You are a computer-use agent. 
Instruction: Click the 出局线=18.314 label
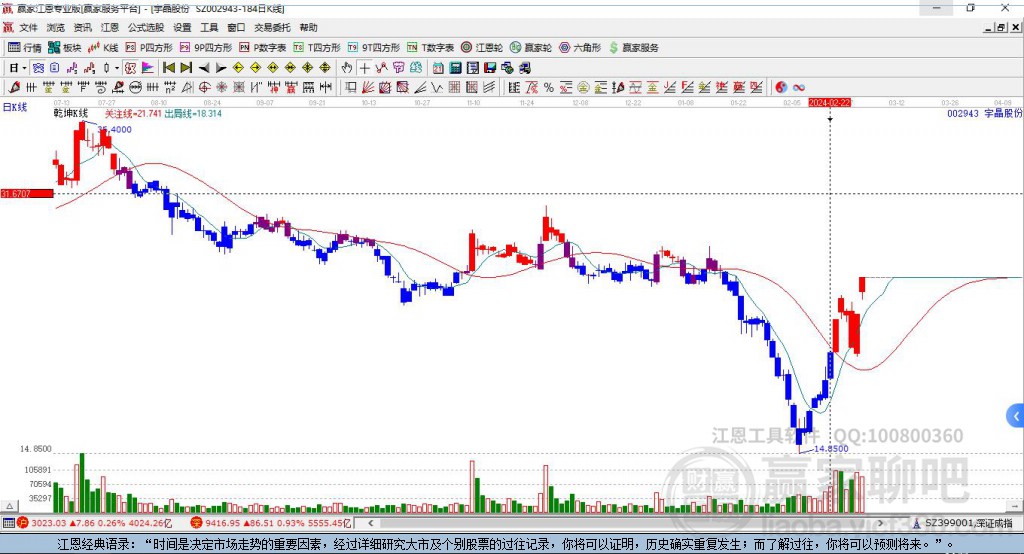193,114
